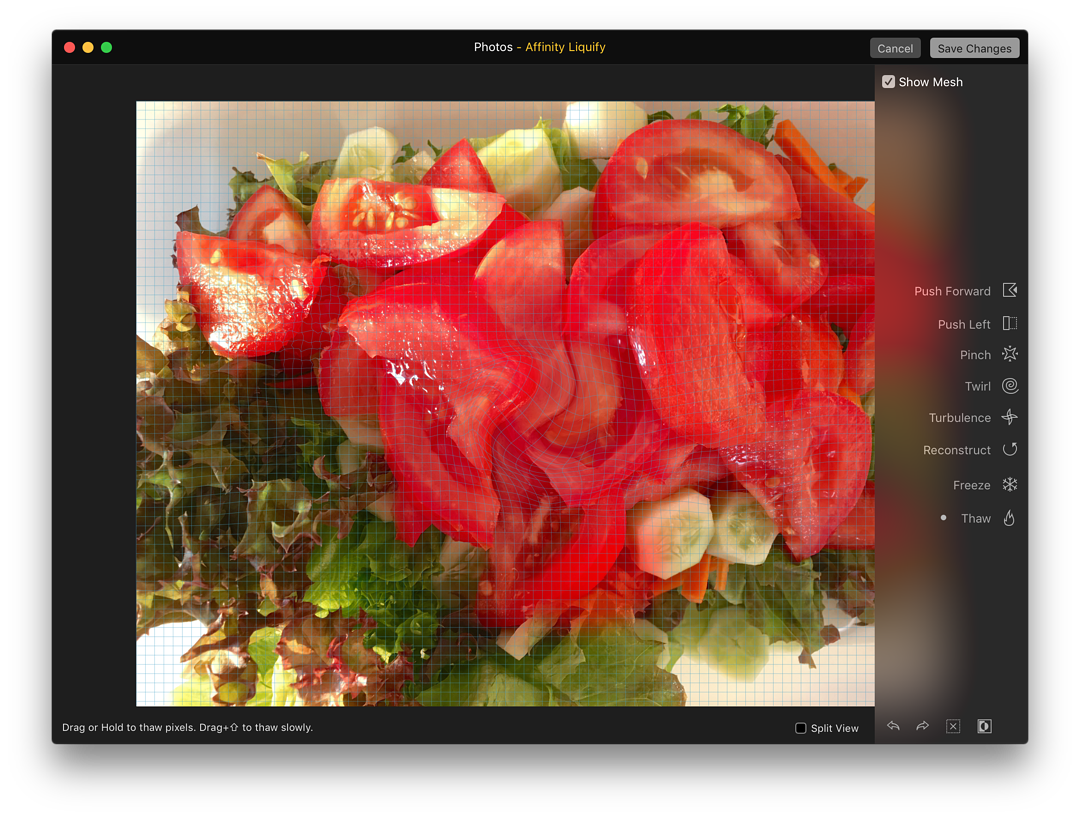Click the Affinity Liquify title text
Screen dimensions: 1080x818
565,47
